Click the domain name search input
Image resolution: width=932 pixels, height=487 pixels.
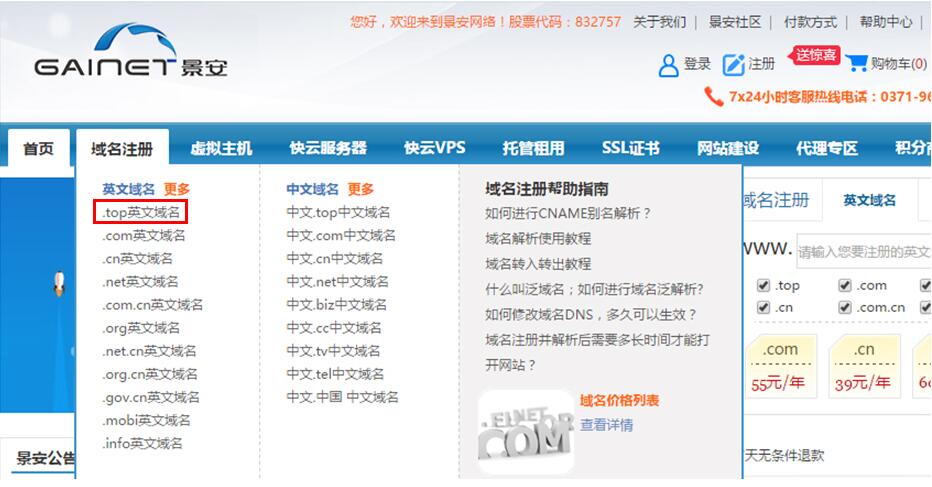862,252
